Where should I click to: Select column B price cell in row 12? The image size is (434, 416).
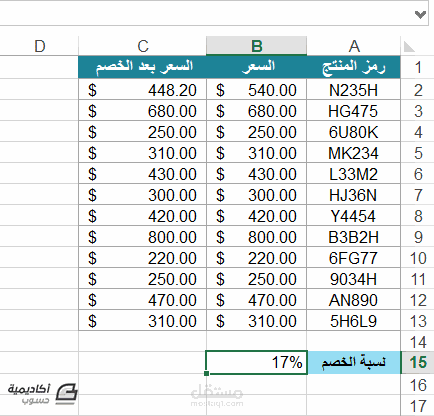pos(256,300)
